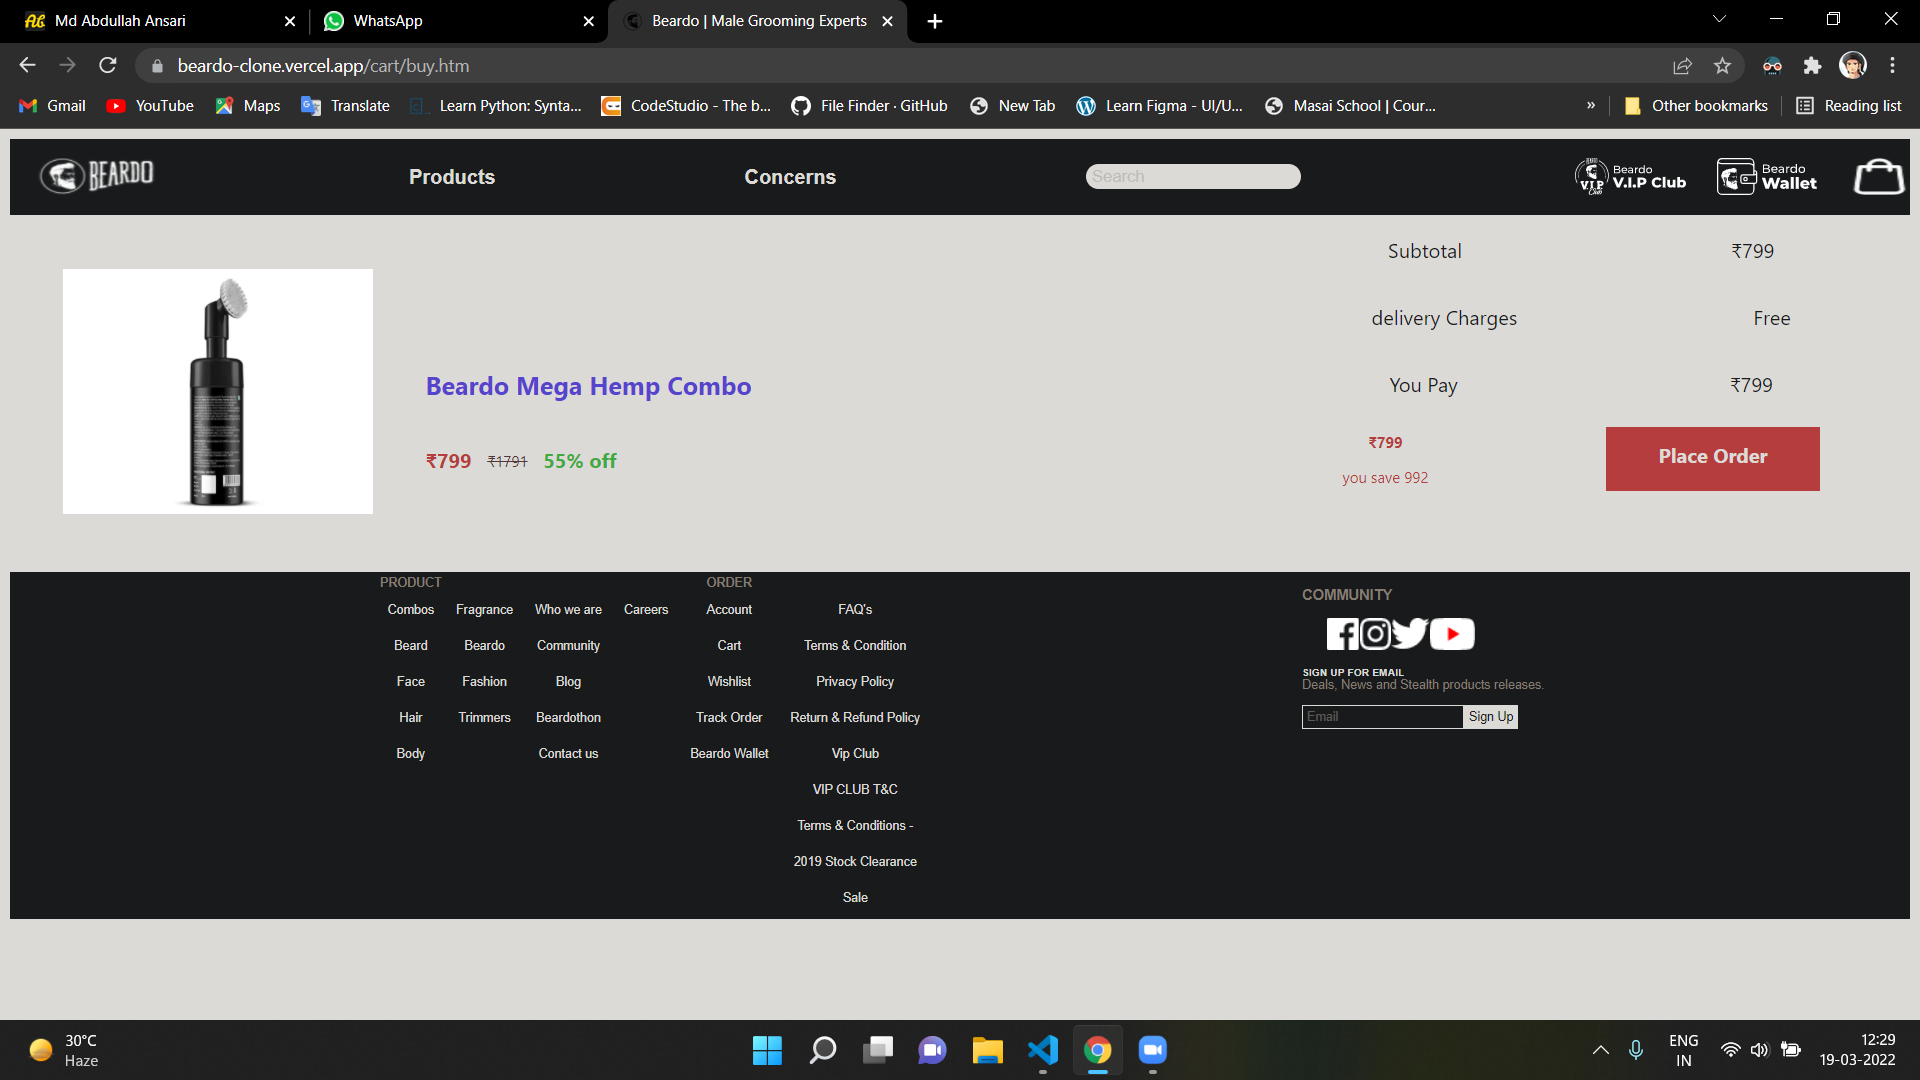Open Careers footer link
Image resolution: width=1920 pixels, height=1080 pixels.
(646, 610)
